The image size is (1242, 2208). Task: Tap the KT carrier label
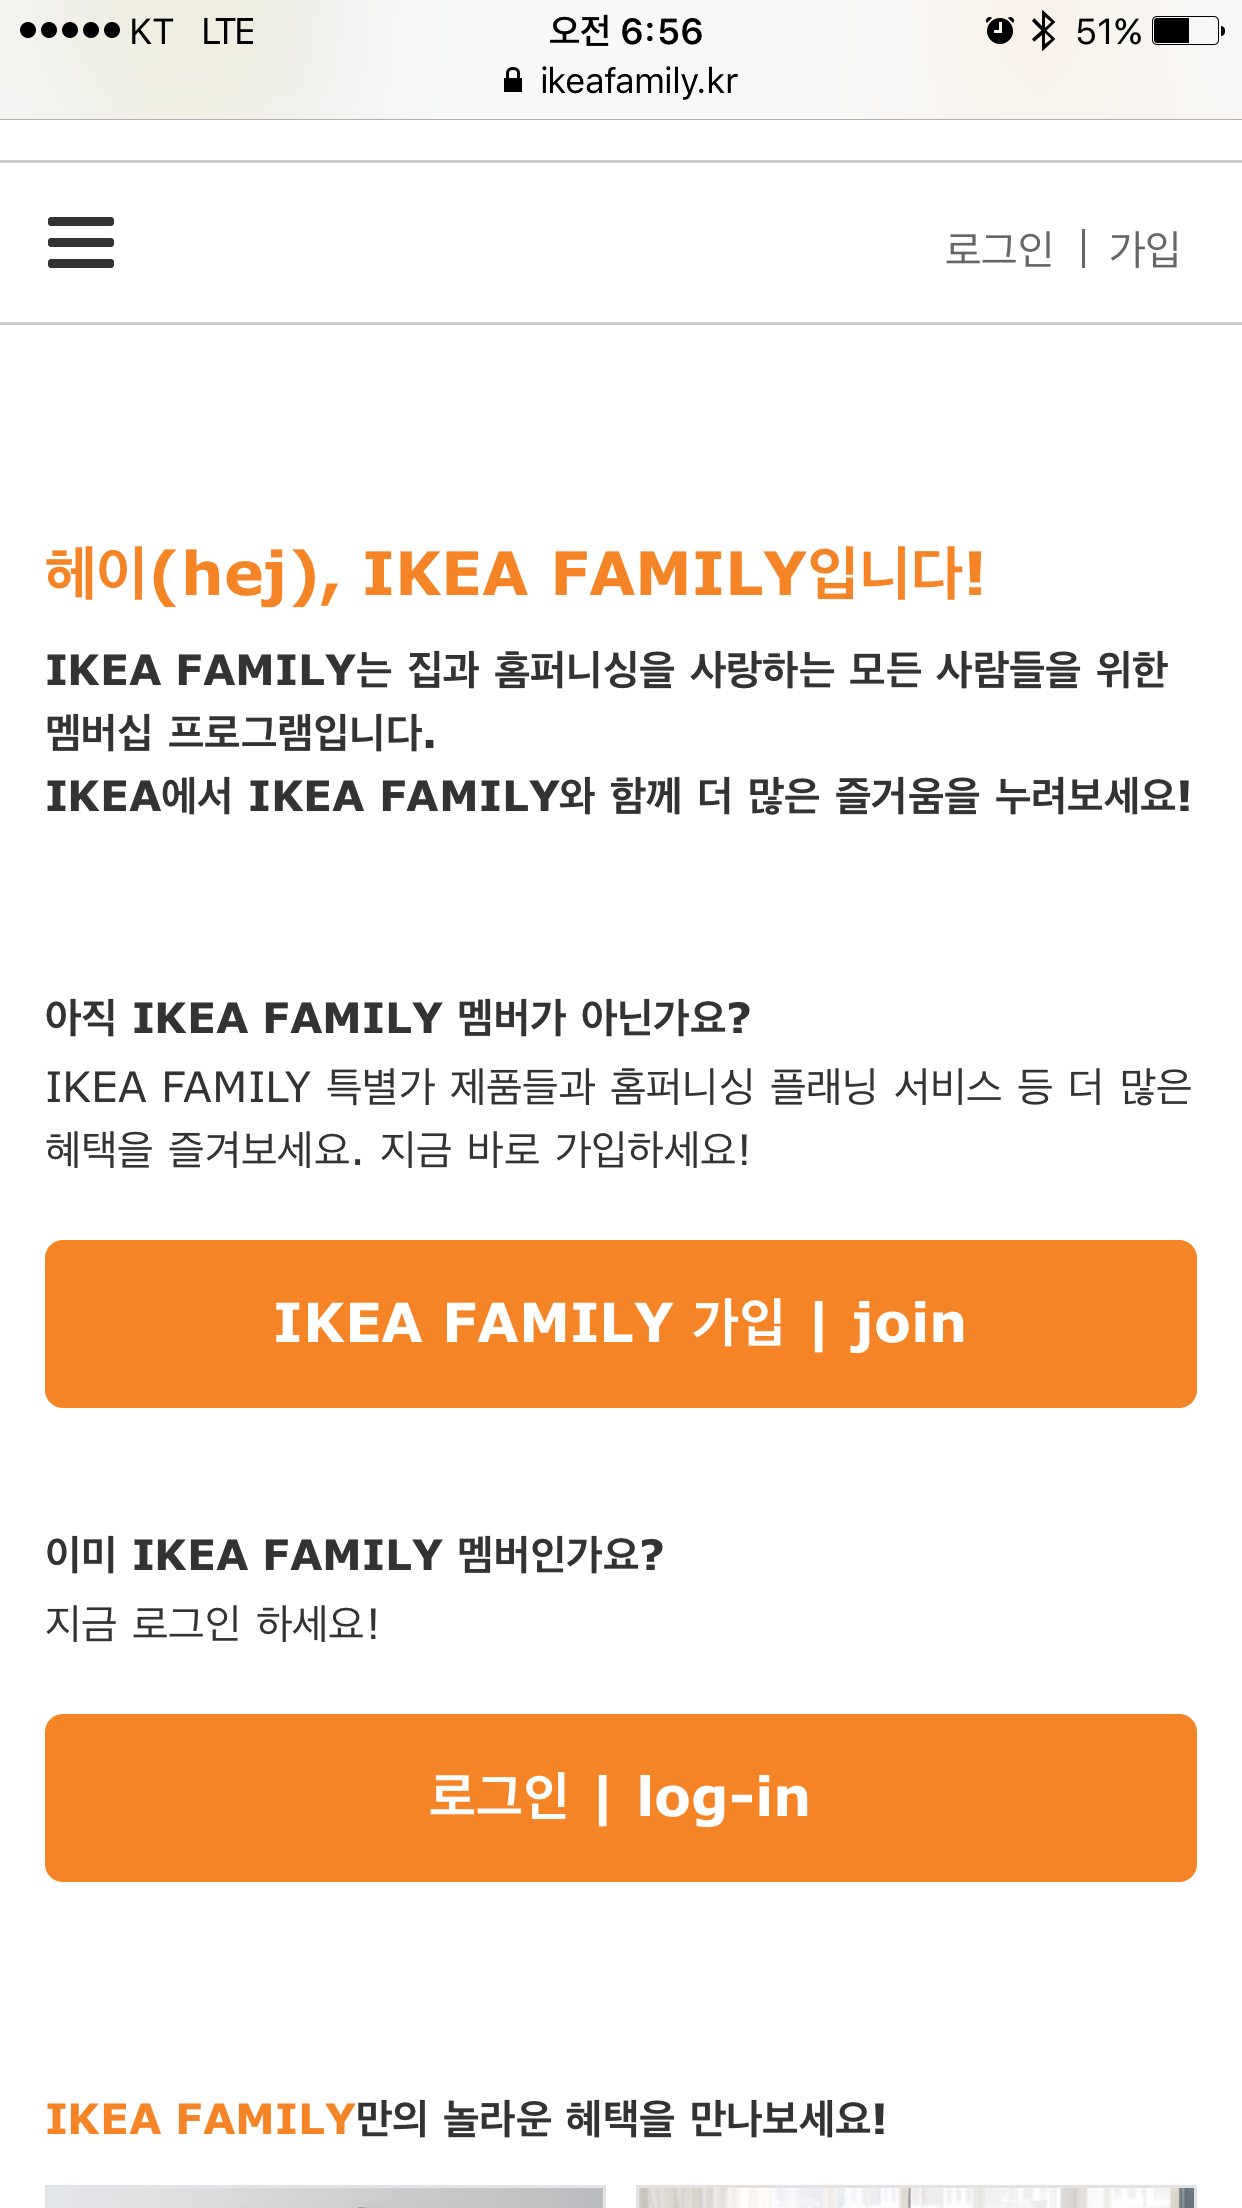[x=151, y=32]
